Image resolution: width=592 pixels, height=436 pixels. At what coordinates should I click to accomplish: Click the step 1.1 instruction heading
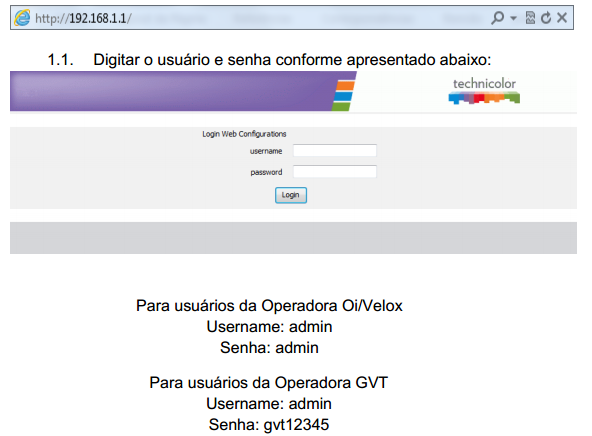[x=269, y=60]
